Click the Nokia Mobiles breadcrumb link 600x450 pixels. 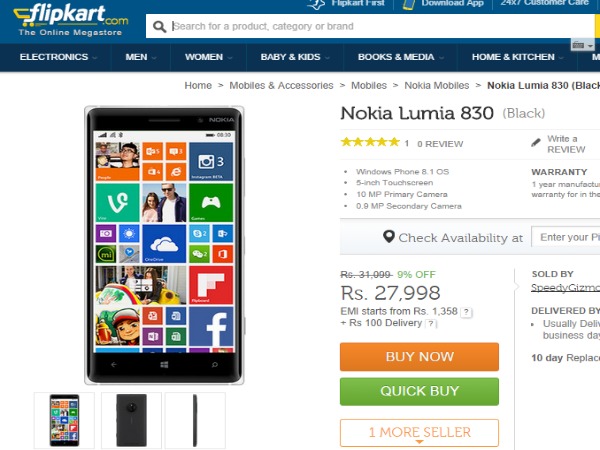click(x=434, y=86)
